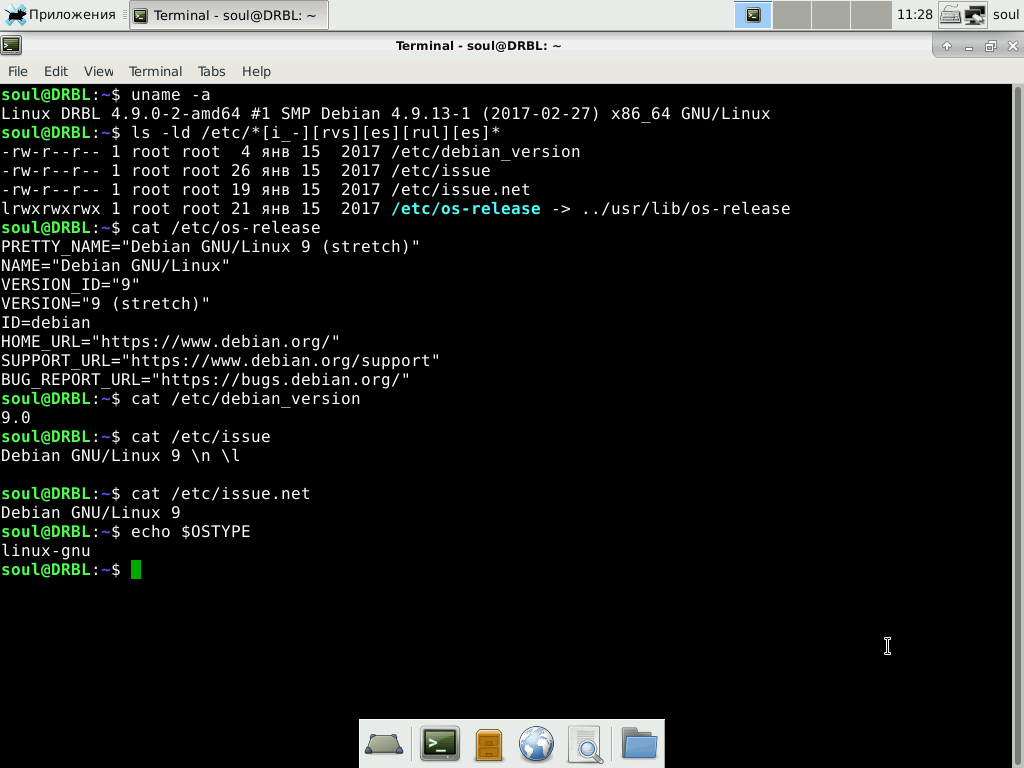
Task: Open the Приложения applications menu
Action: [x=60, y=14]
